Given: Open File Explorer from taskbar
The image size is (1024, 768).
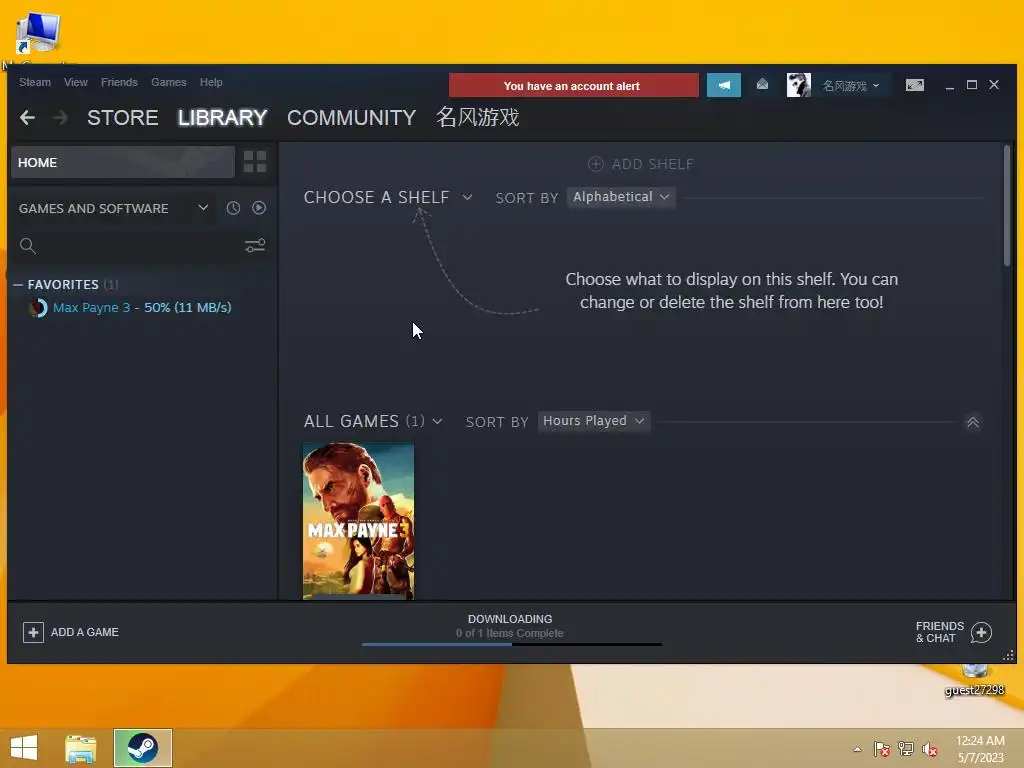Looking at the screenshot, I should point(81,748).
